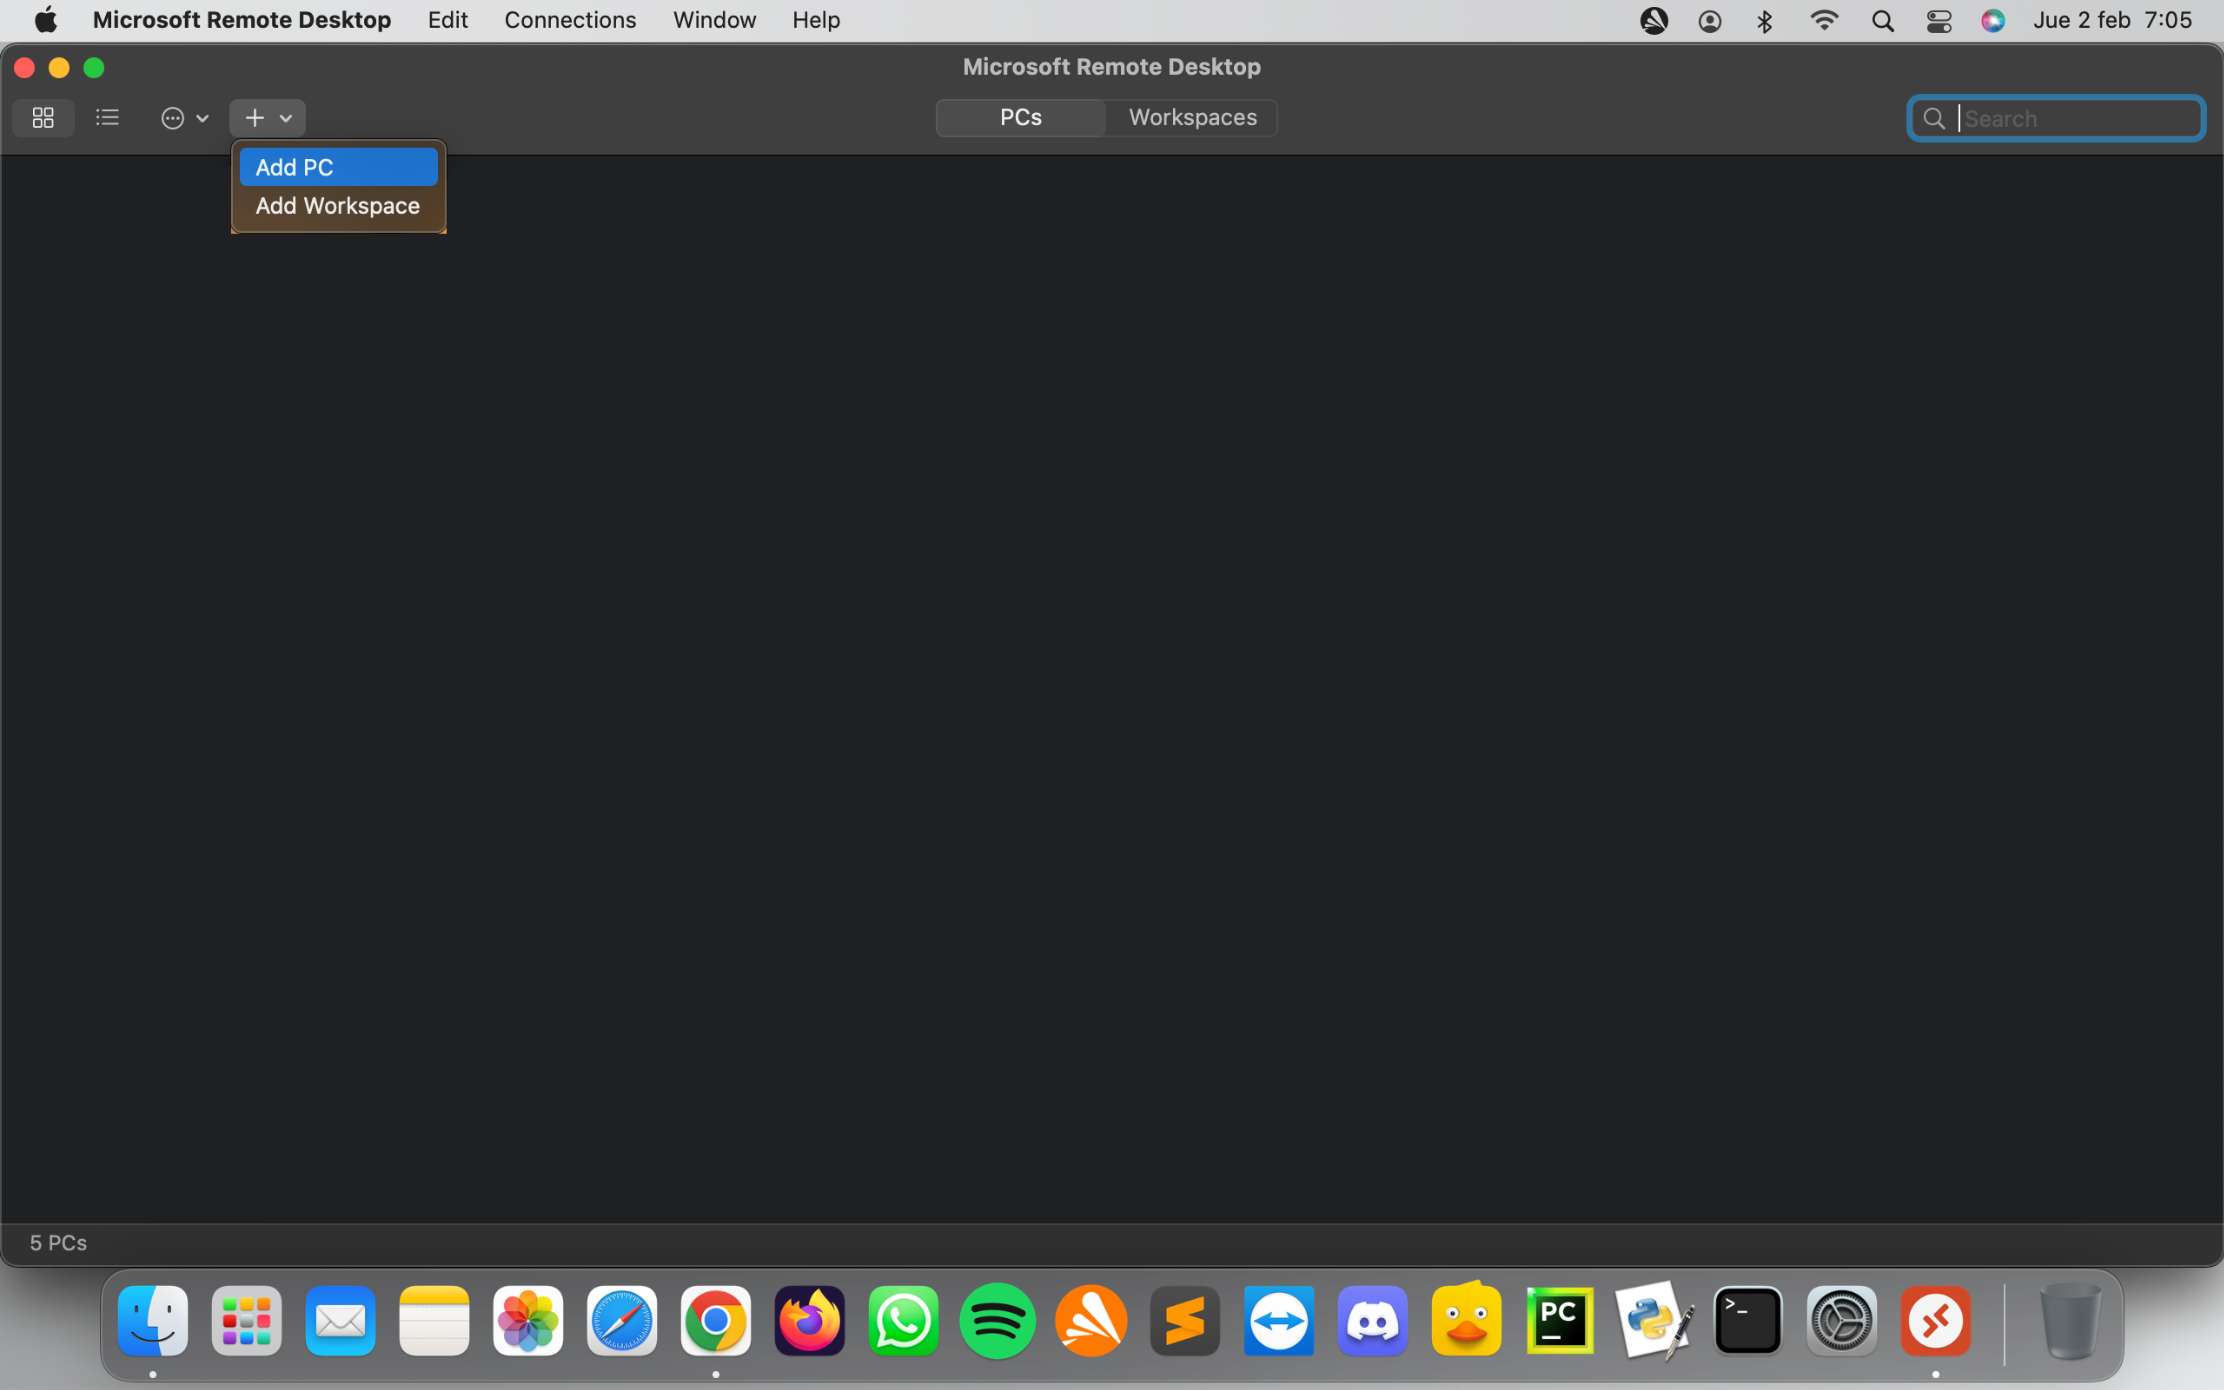Open Mail from the Dock
The image size is (2224, 1390).
pyautogui.click(x=341, y=1321)
